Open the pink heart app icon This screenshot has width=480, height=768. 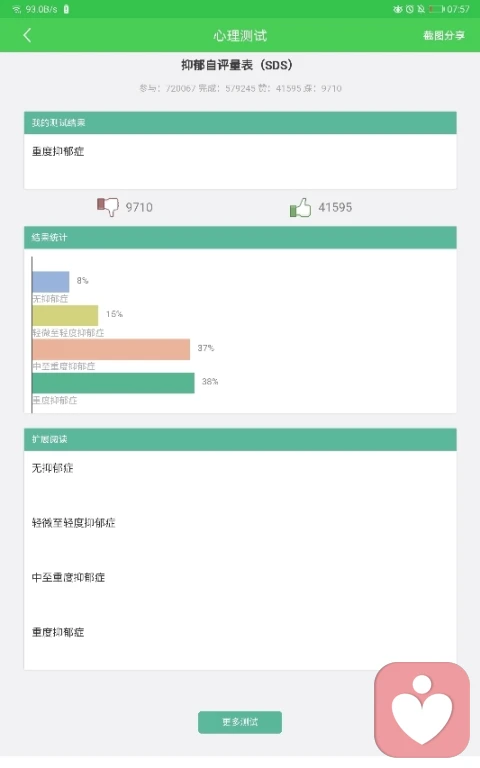[x=422, y=710]
